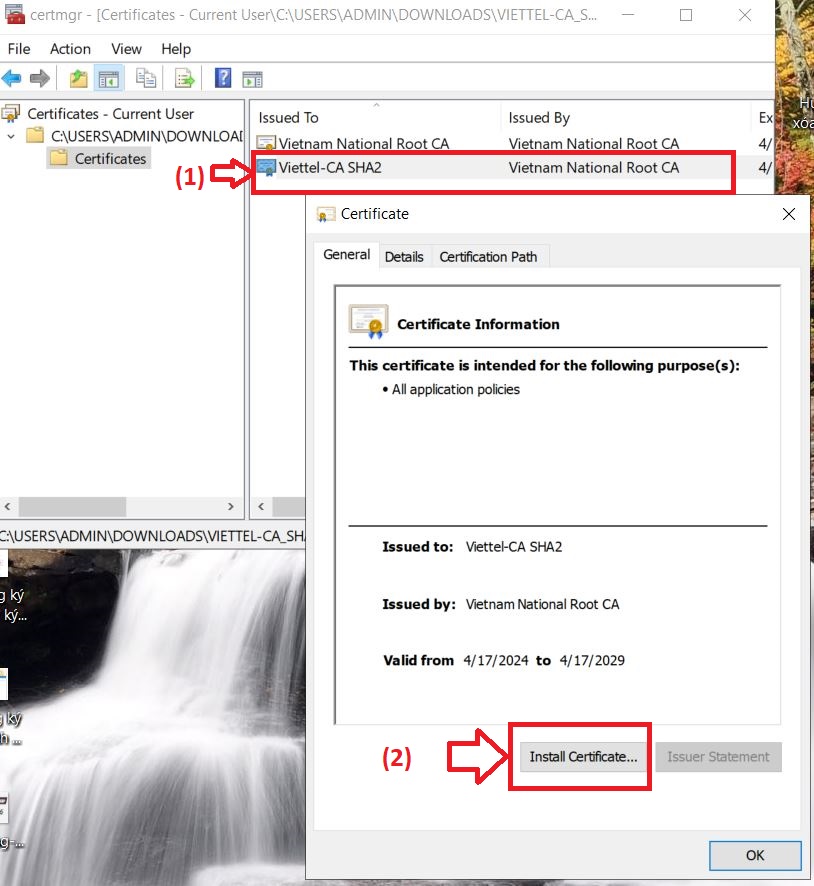Click the certmgr icon in the title bar

click(13, 14)
